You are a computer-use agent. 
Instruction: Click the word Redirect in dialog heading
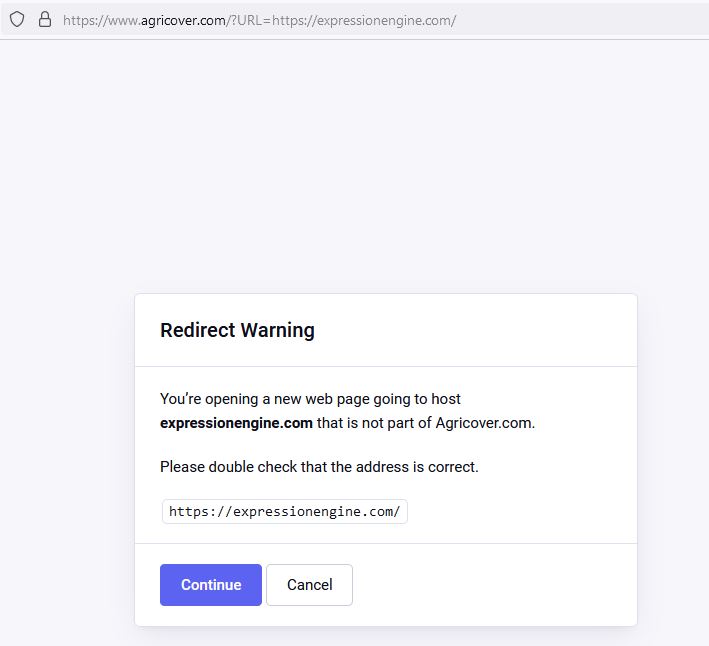(196, 330)
